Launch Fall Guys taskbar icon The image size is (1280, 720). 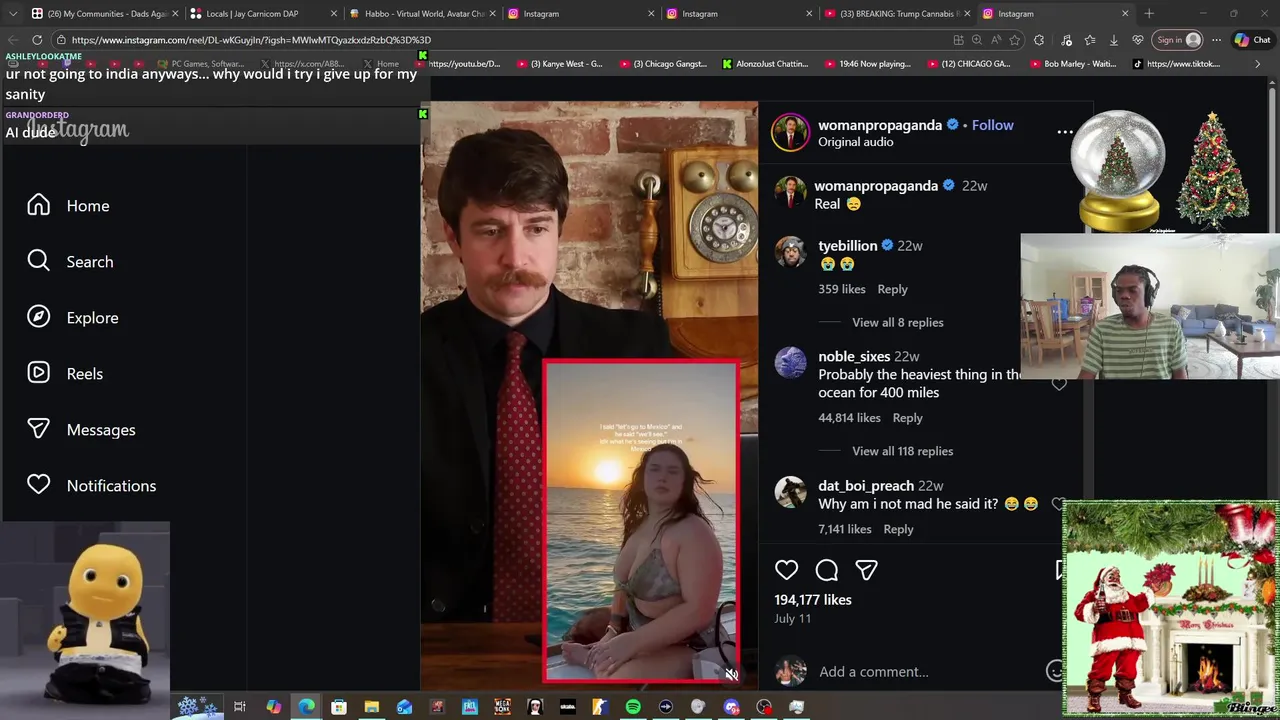pos(470,707)
